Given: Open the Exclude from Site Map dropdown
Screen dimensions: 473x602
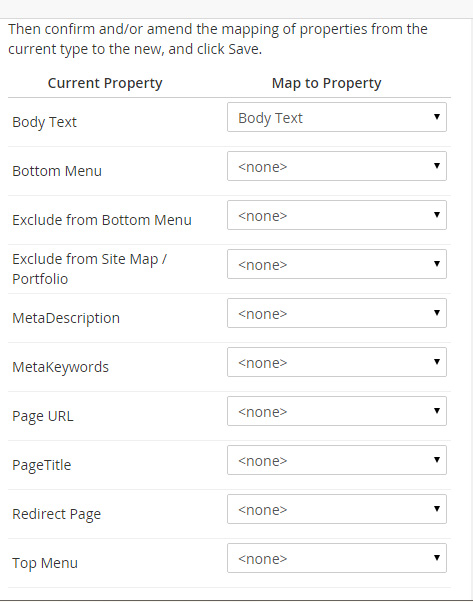Looking at the screenshot, I should [337, 264].
